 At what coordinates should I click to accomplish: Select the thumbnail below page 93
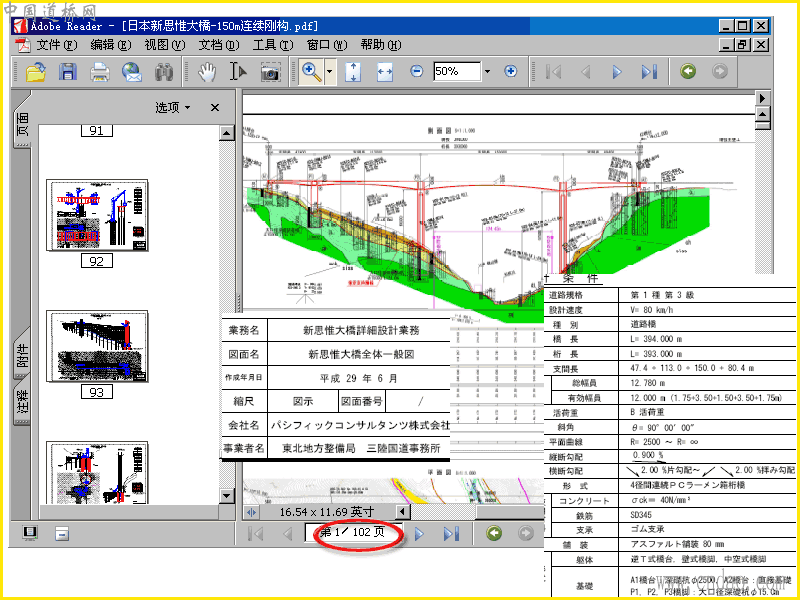point(97,473)
